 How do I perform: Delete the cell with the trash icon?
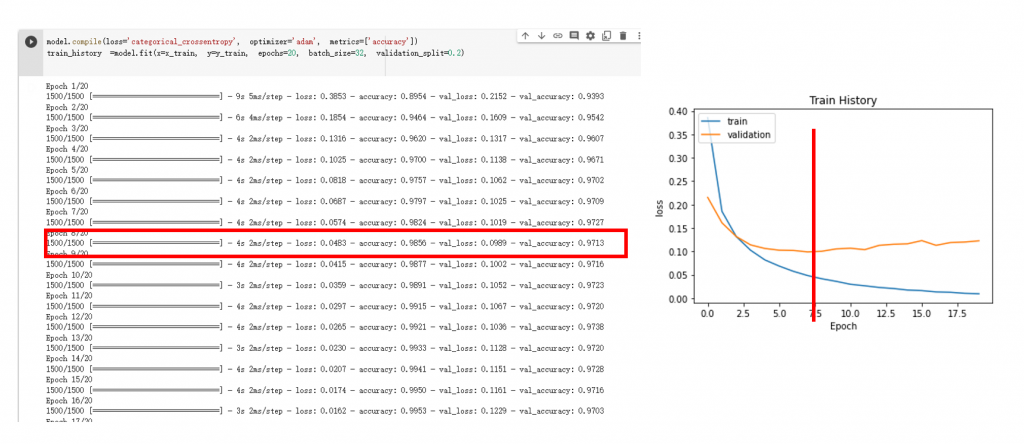tap(623, 36)
